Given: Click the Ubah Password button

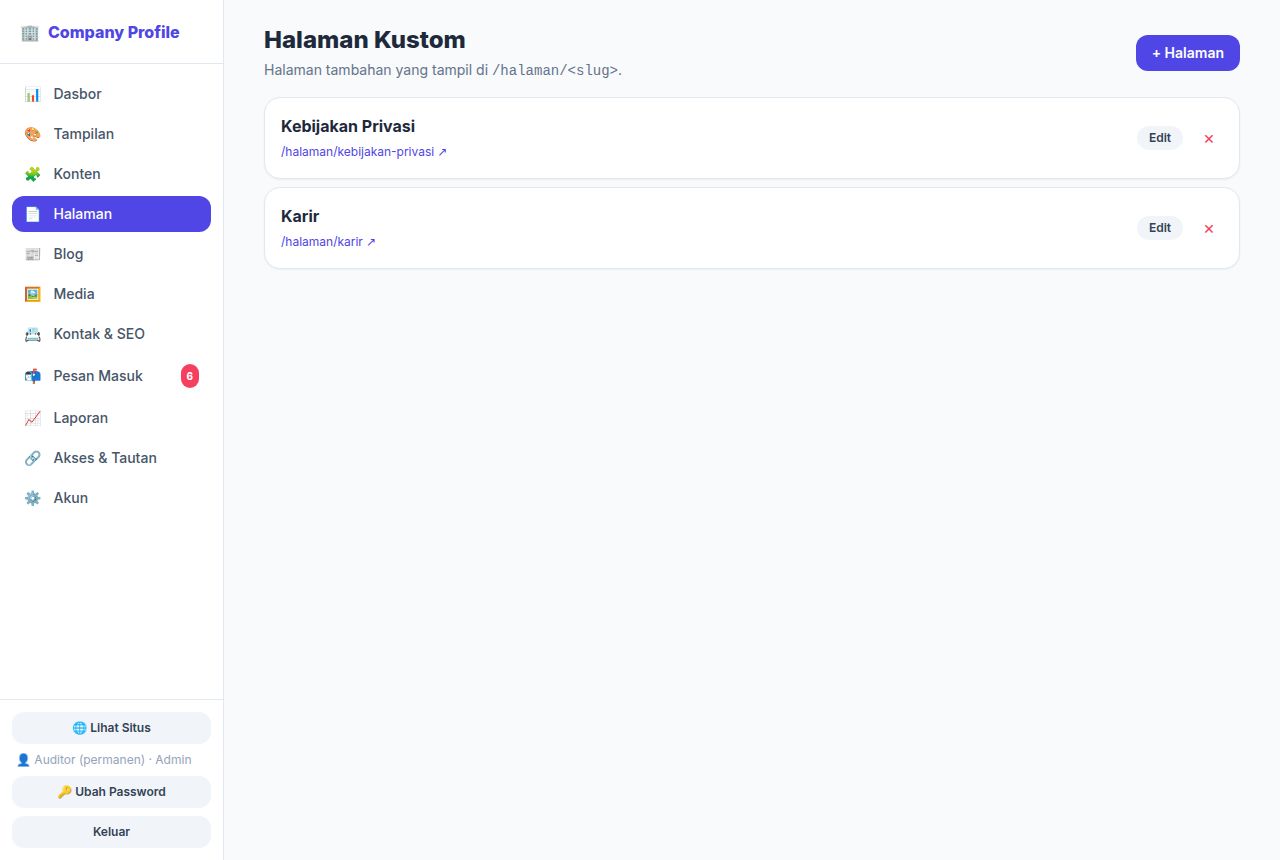Looking at the screenshot, I should (111, 792).
